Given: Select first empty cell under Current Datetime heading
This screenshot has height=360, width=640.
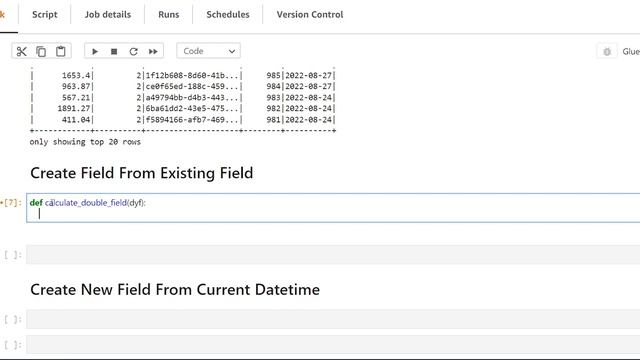Looking at the screenshot, I should click(x=333, y=319).
